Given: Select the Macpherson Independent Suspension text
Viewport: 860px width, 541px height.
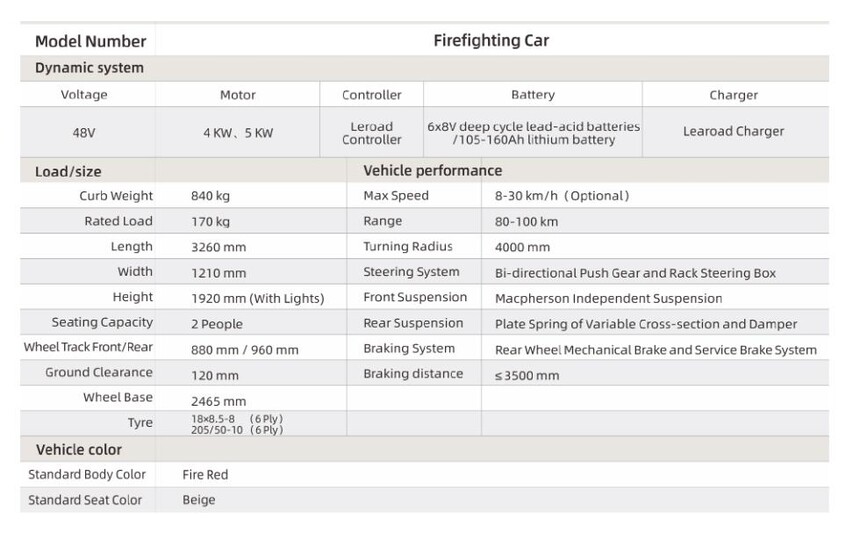Looking at the screenshot, I should (608, 298).
